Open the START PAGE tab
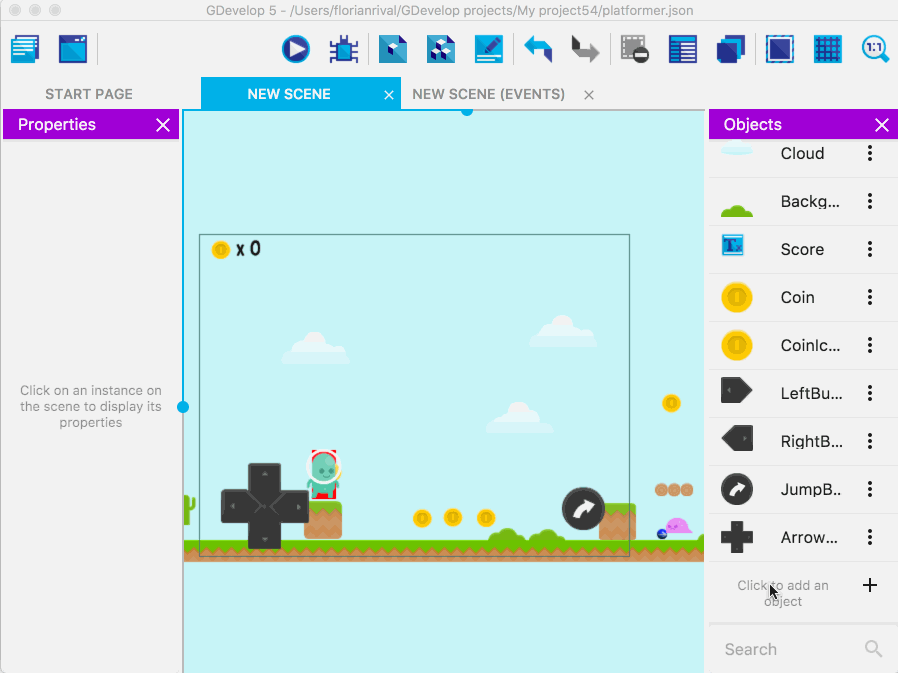 click(89, 94)
